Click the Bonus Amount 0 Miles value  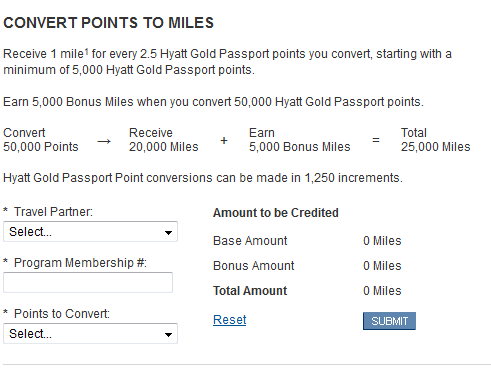tap(382, 266)
